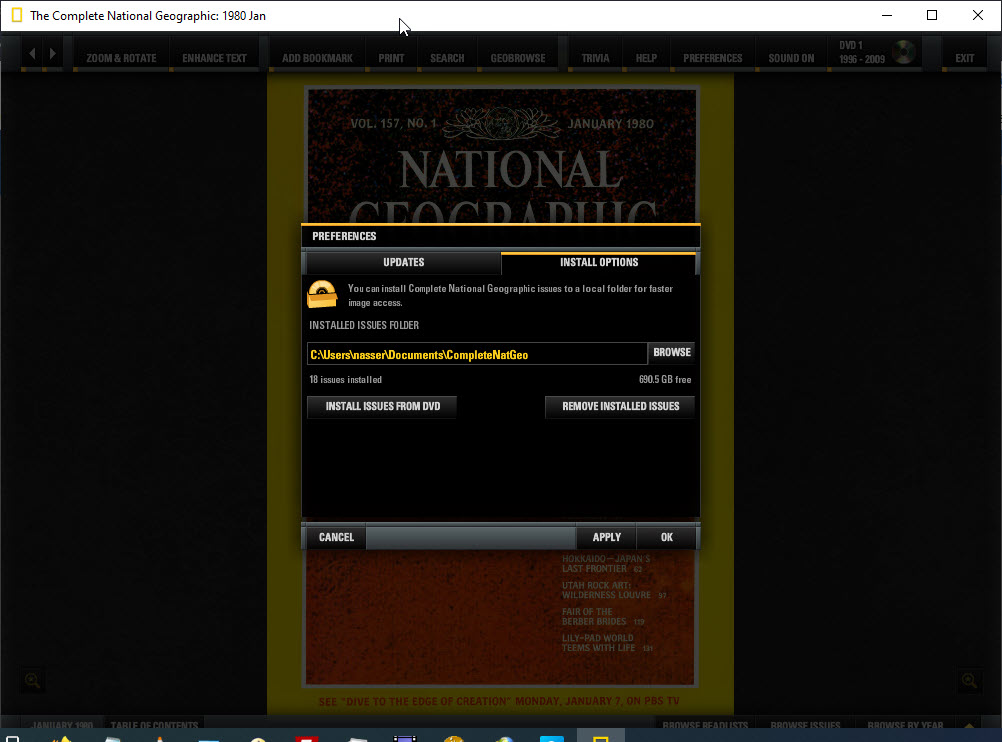Expand the bottom panel up arrow
The image size is (1002, 742).
[969, 726]
